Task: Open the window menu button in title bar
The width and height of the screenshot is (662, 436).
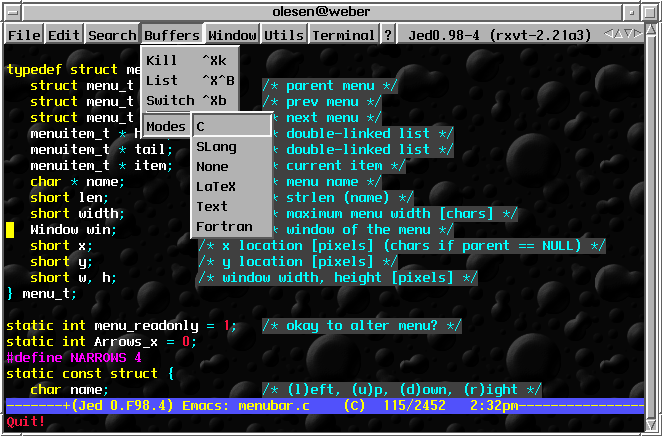Action: (14, 10)
